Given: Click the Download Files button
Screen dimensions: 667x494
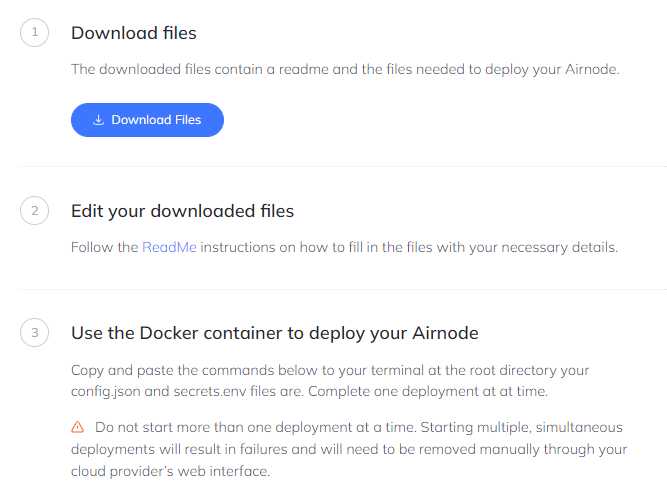Looking at the screenshot, I should (x=147, y=120).
